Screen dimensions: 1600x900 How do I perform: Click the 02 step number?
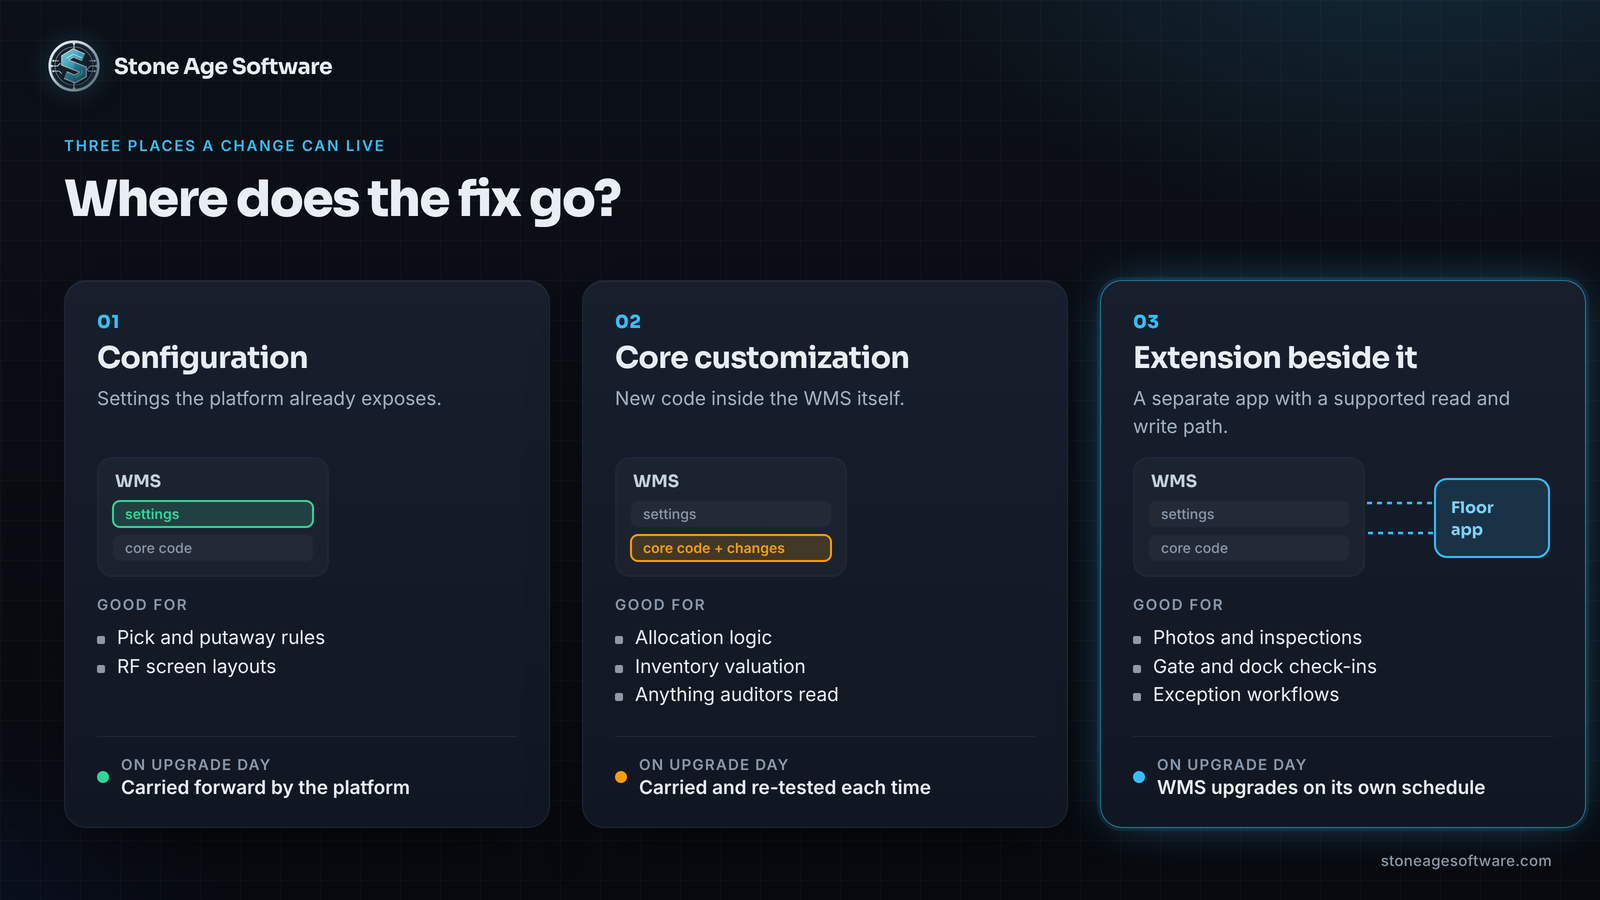(628, 322)
